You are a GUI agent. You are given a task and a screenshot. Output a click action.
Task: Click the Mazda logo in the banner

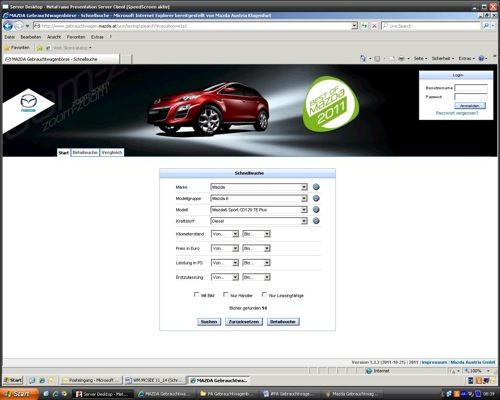pos(28,103)
